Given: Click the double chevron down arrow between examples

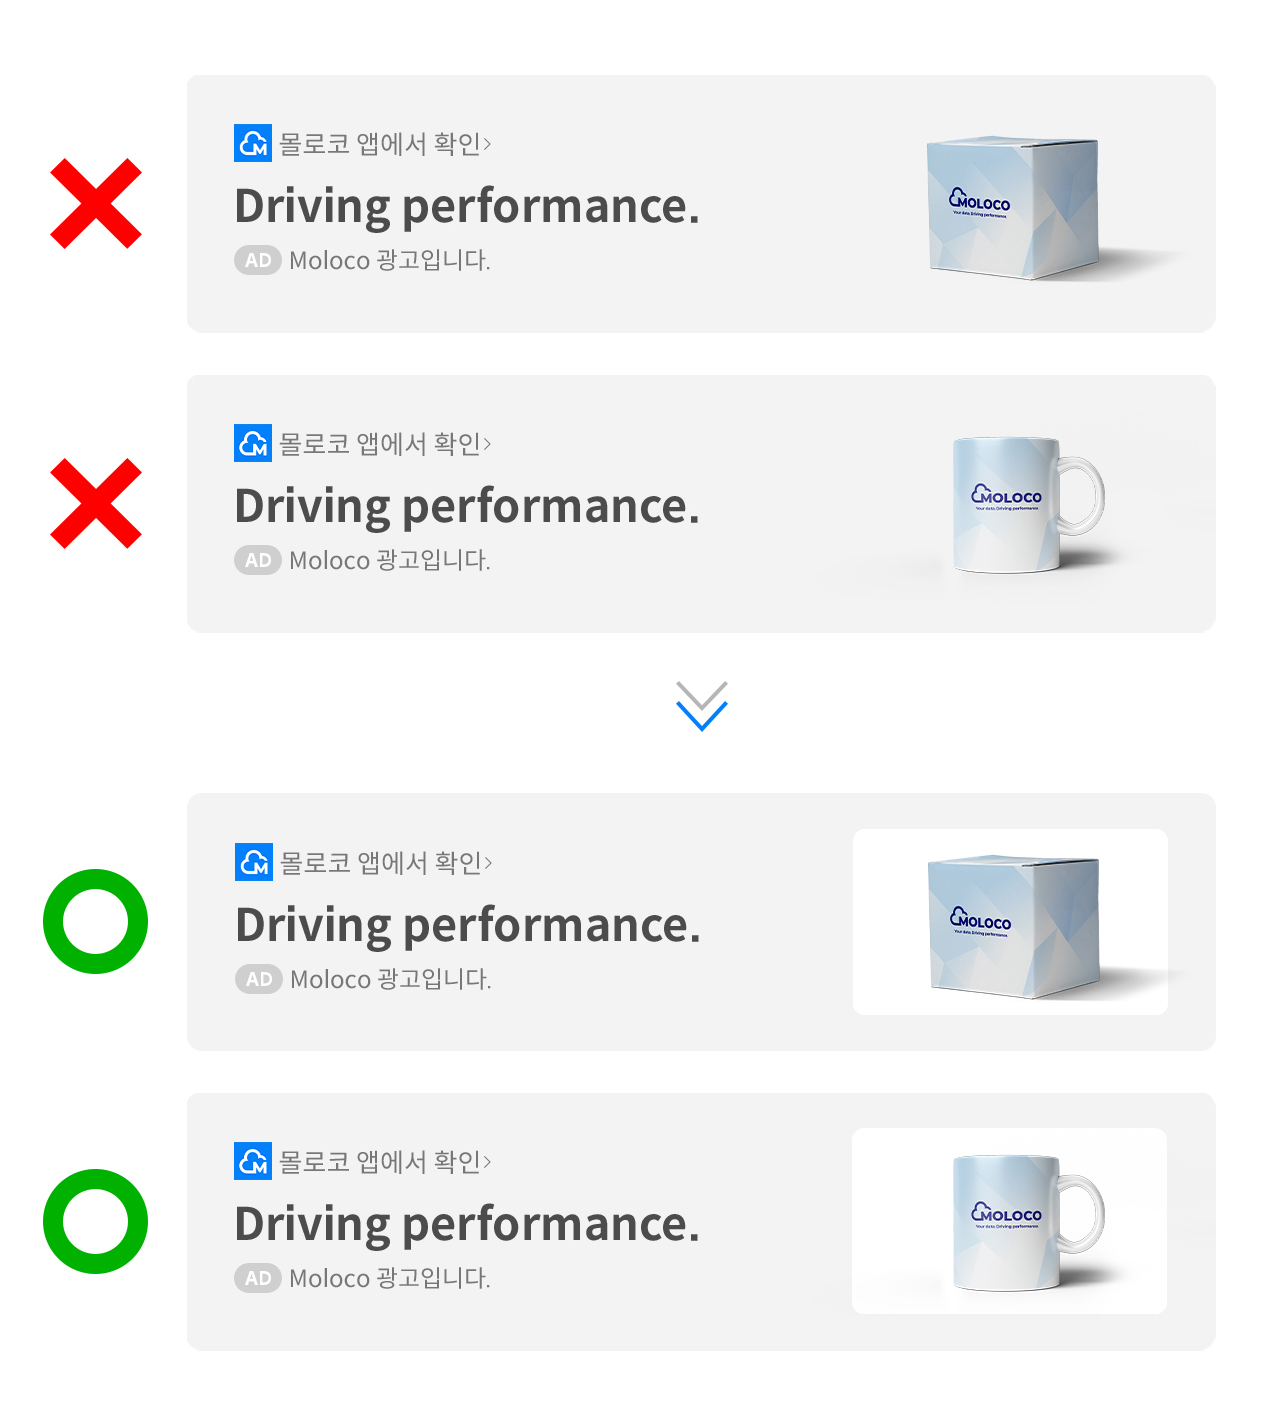Looking at the screenshot, I should tap(701, 706).
